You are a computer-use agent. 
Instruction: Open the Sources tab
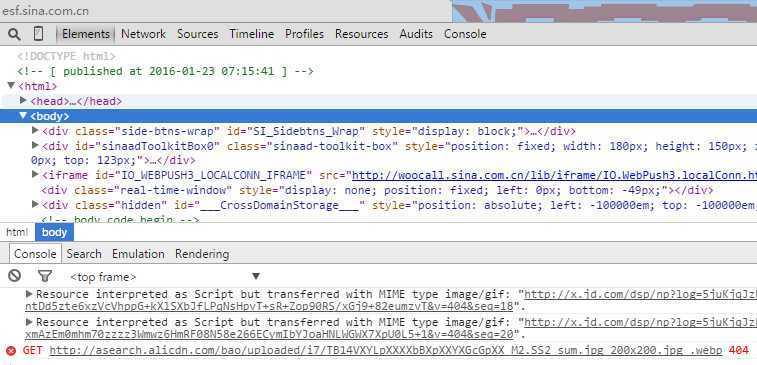point(197,34)
